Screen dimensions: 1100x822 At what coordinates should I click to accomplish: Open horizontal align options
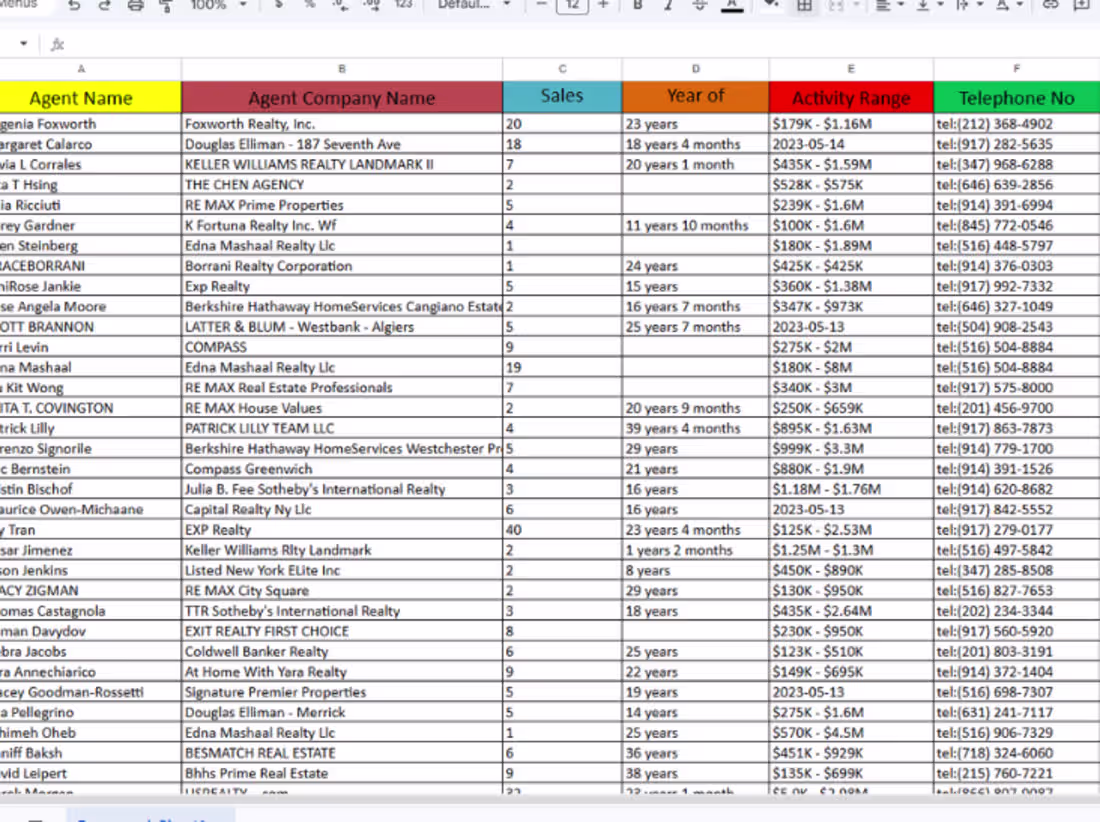889,5
